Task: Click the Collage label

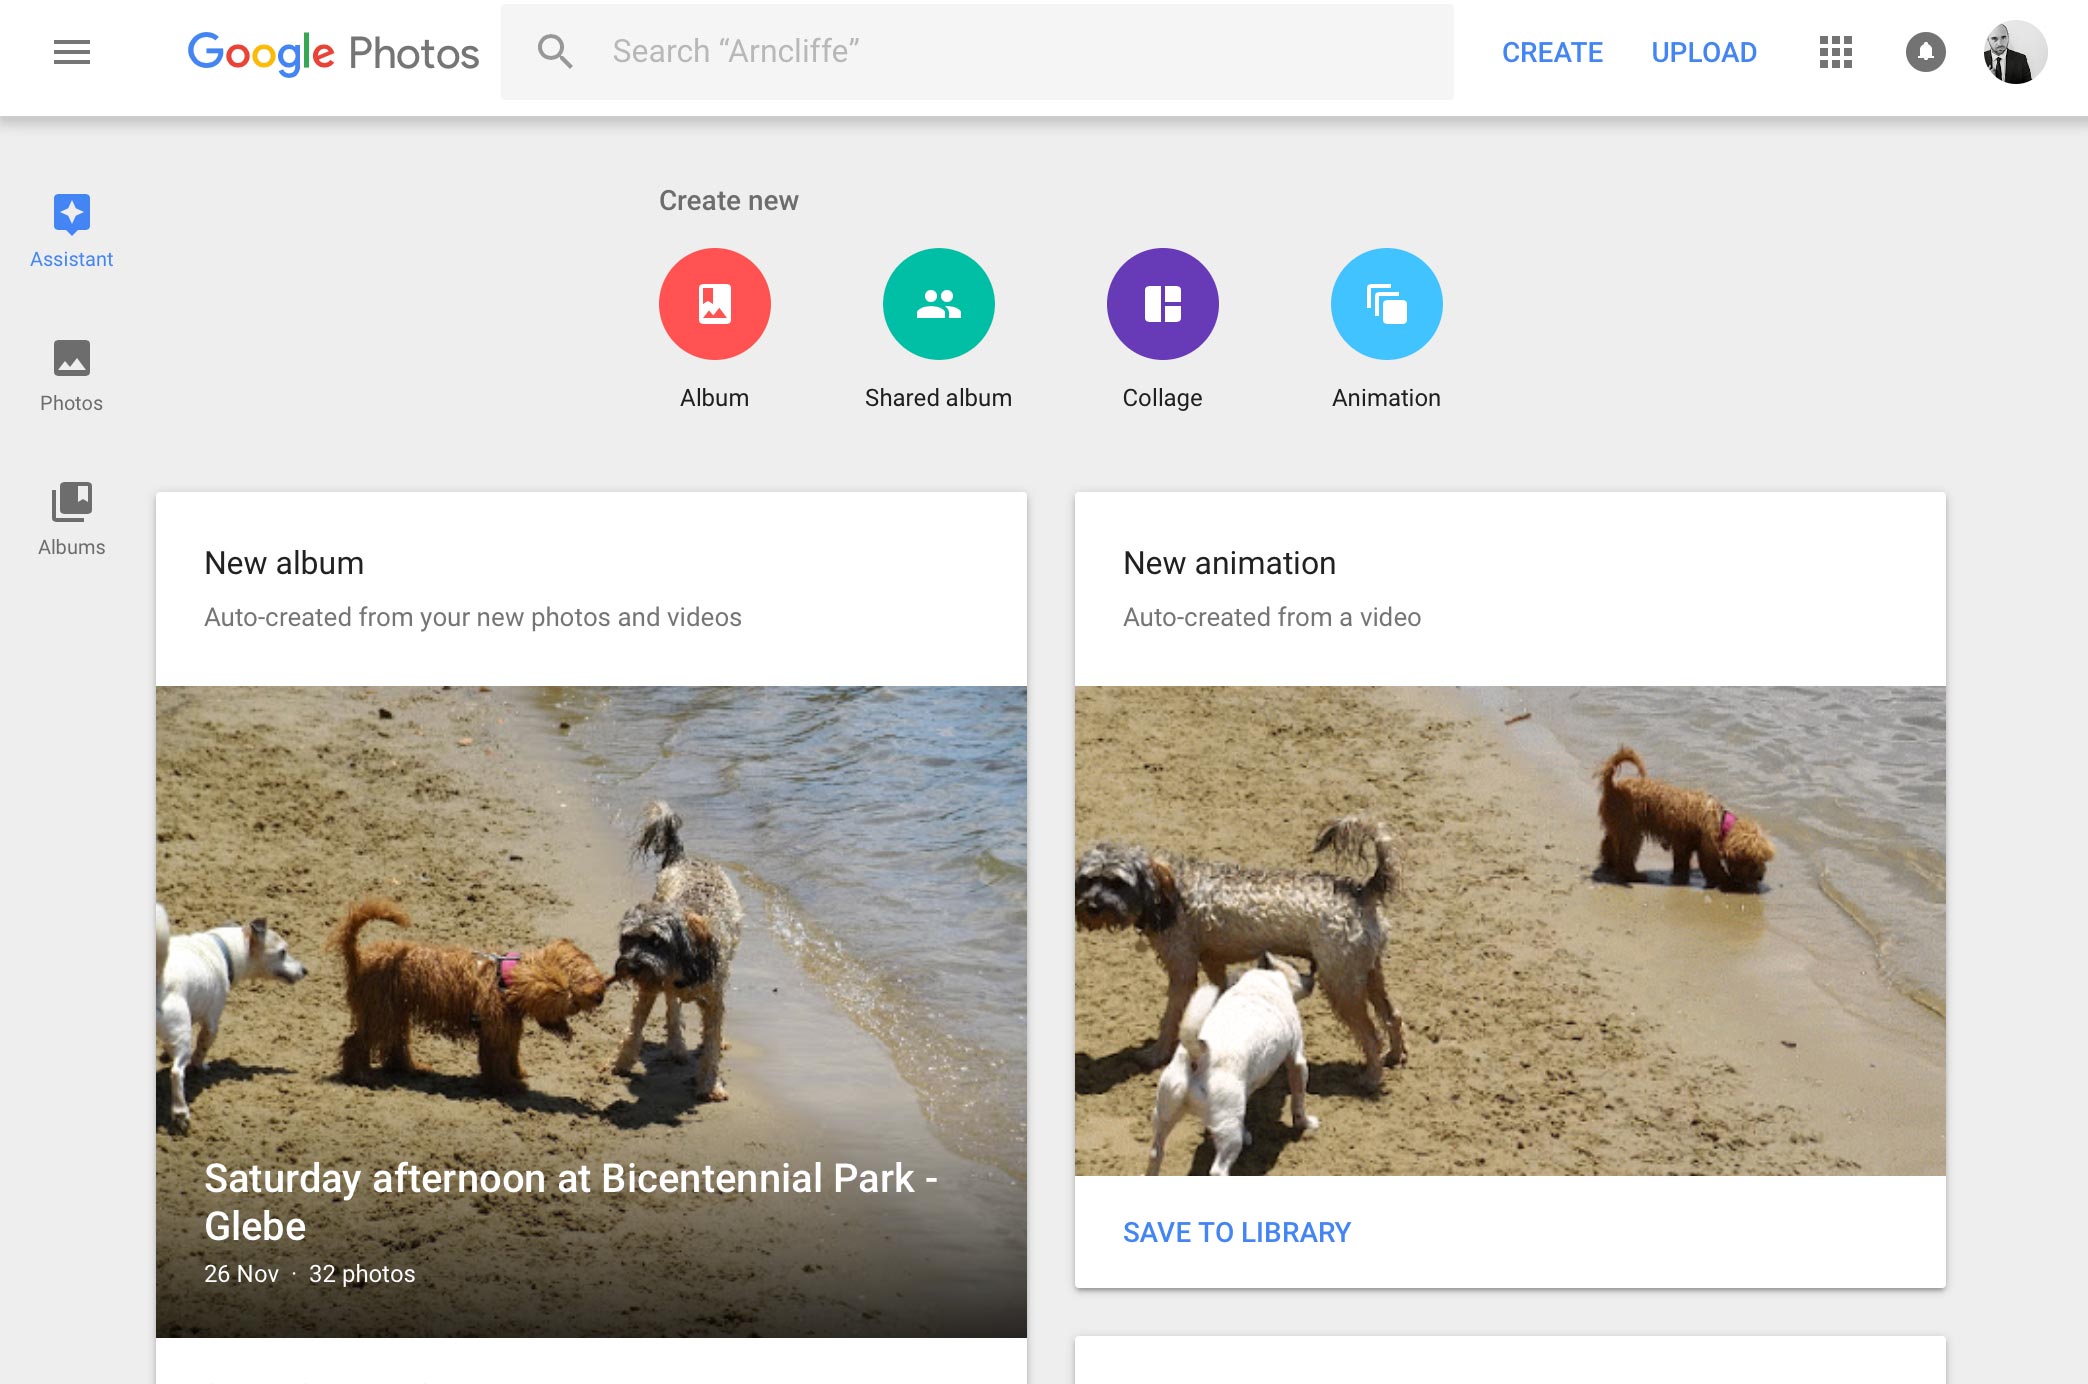Action: pos(1163,398)
